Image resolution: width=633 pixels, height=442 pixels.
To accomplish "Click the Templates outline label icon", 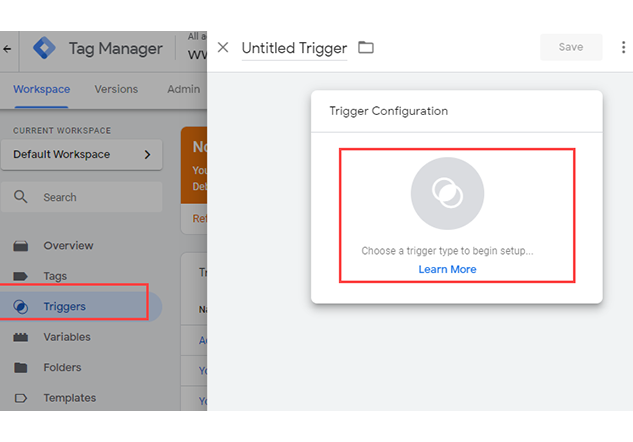I will [x=21, y=398].
